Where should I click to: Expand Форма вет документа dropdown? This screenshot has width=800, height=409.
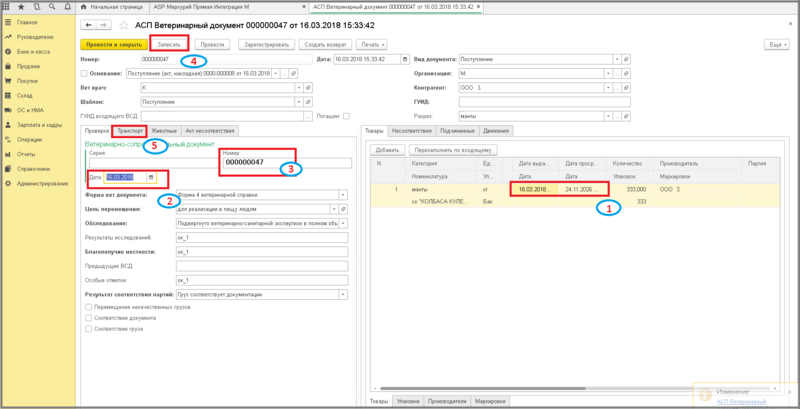pyautogui.click(x=343, y=194)
